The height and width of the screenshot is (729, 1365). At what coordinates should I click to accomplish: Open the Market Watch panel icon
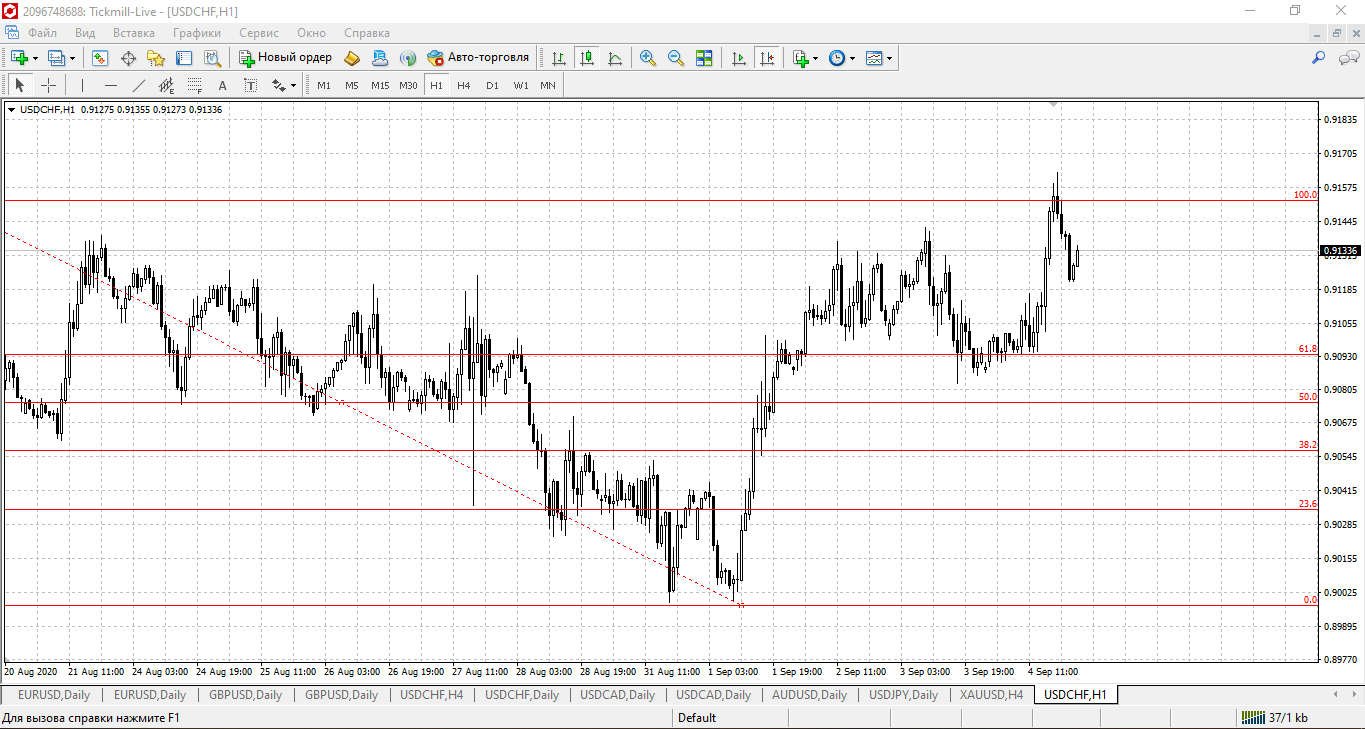click(x=100, y=58)
